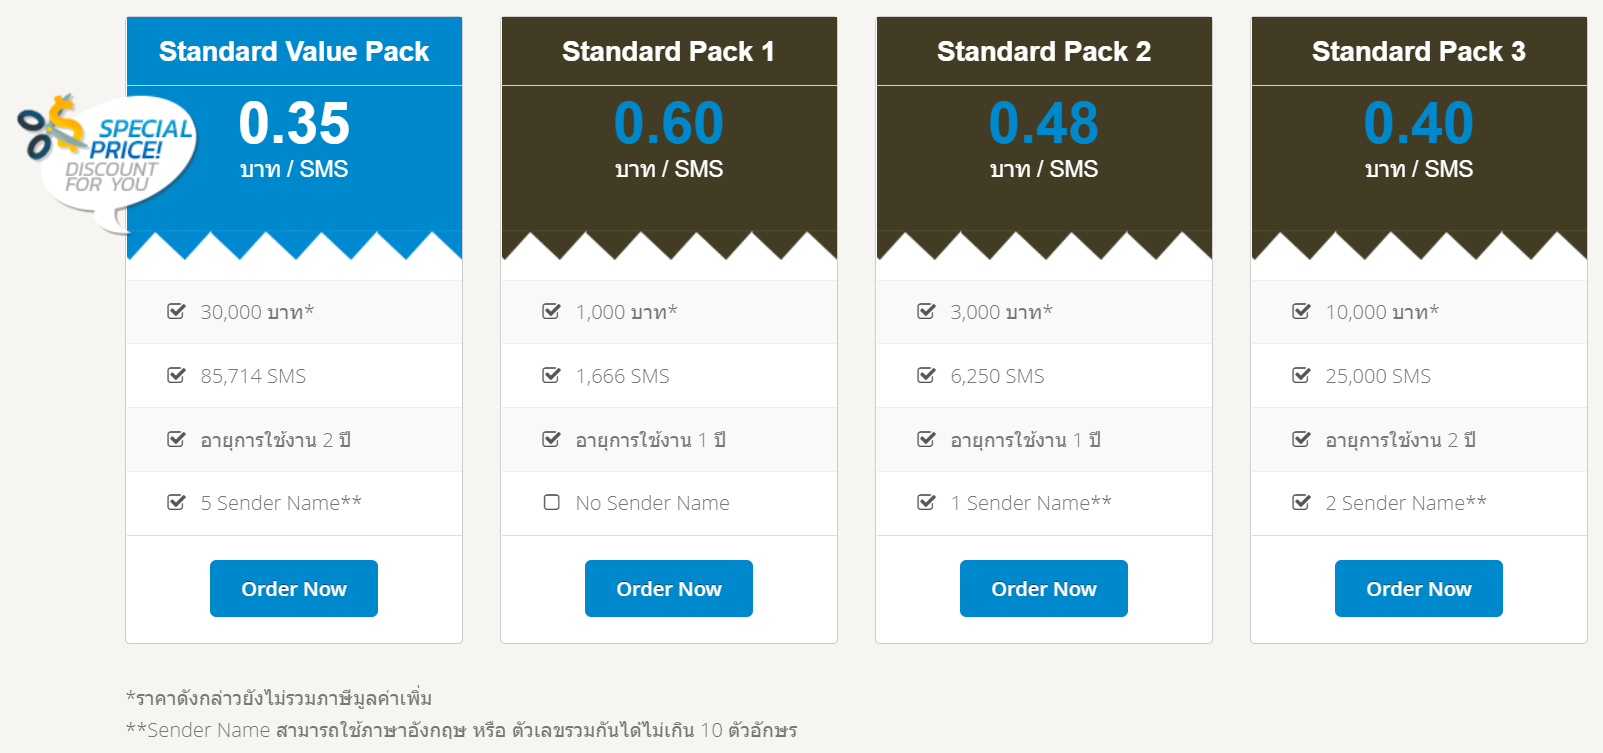The height and width of the screenshot is (753, 1603).
Task: Click the check icon next to 25,000 SMS
Action: [x=1301, y=375]
